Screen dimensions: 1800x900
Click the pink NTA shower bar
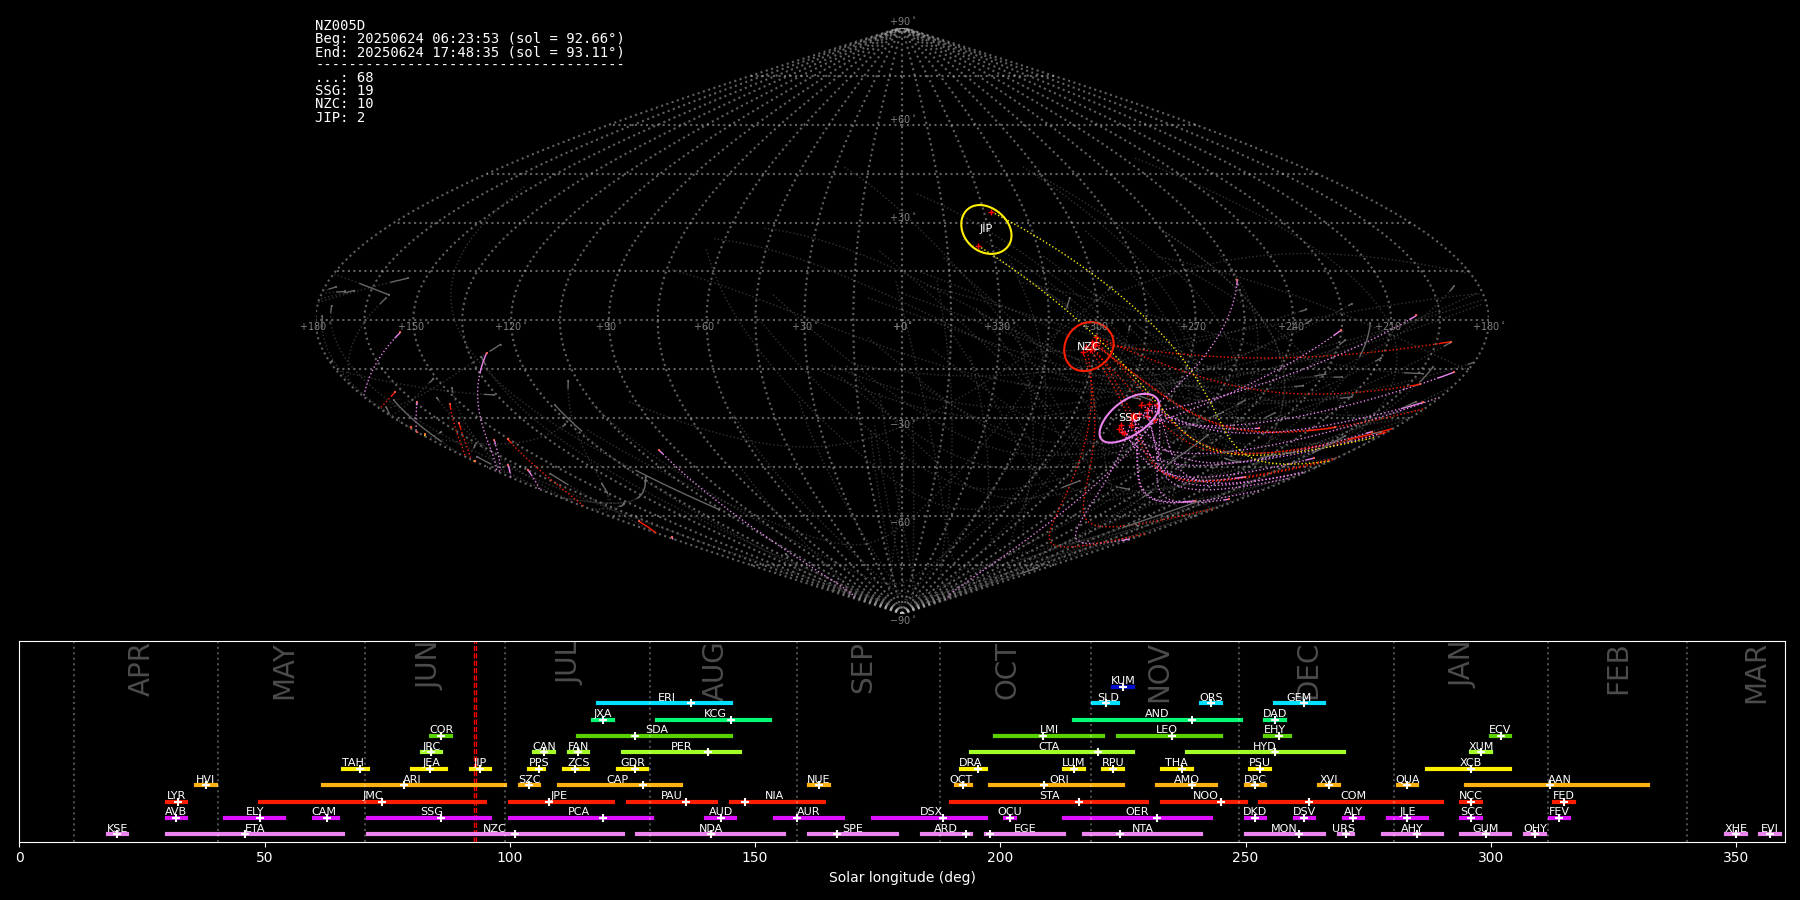[1142, 834]
